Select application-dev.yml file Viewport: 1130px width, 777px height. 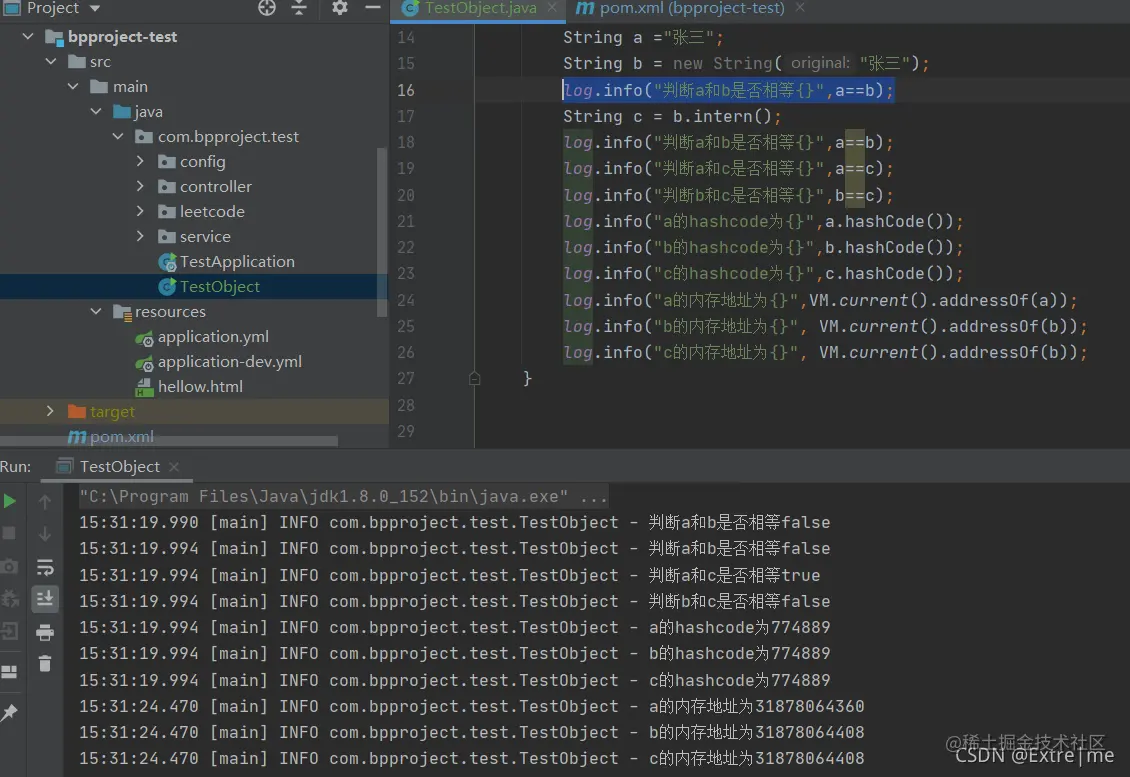coord(230,361)
